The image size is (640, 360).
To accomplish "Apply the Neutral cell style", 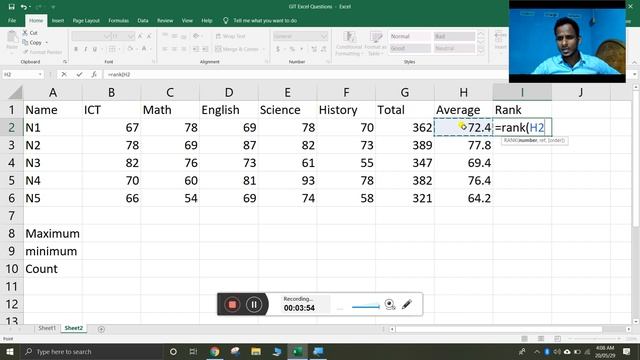I will point(454,48).
